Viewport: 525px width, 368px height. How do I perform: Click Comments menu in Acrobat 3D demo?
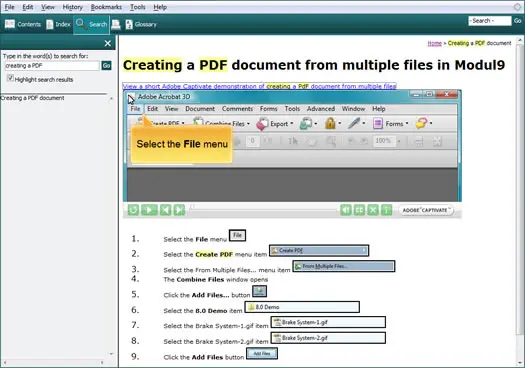tap(237, 109)
